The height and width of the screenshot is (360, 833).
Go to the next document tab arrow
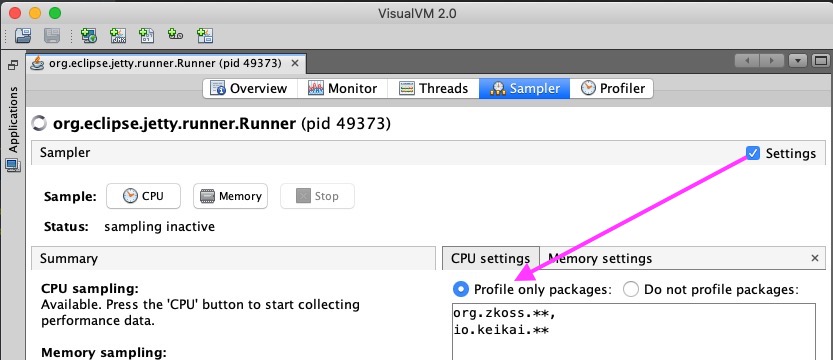[772, 61]
